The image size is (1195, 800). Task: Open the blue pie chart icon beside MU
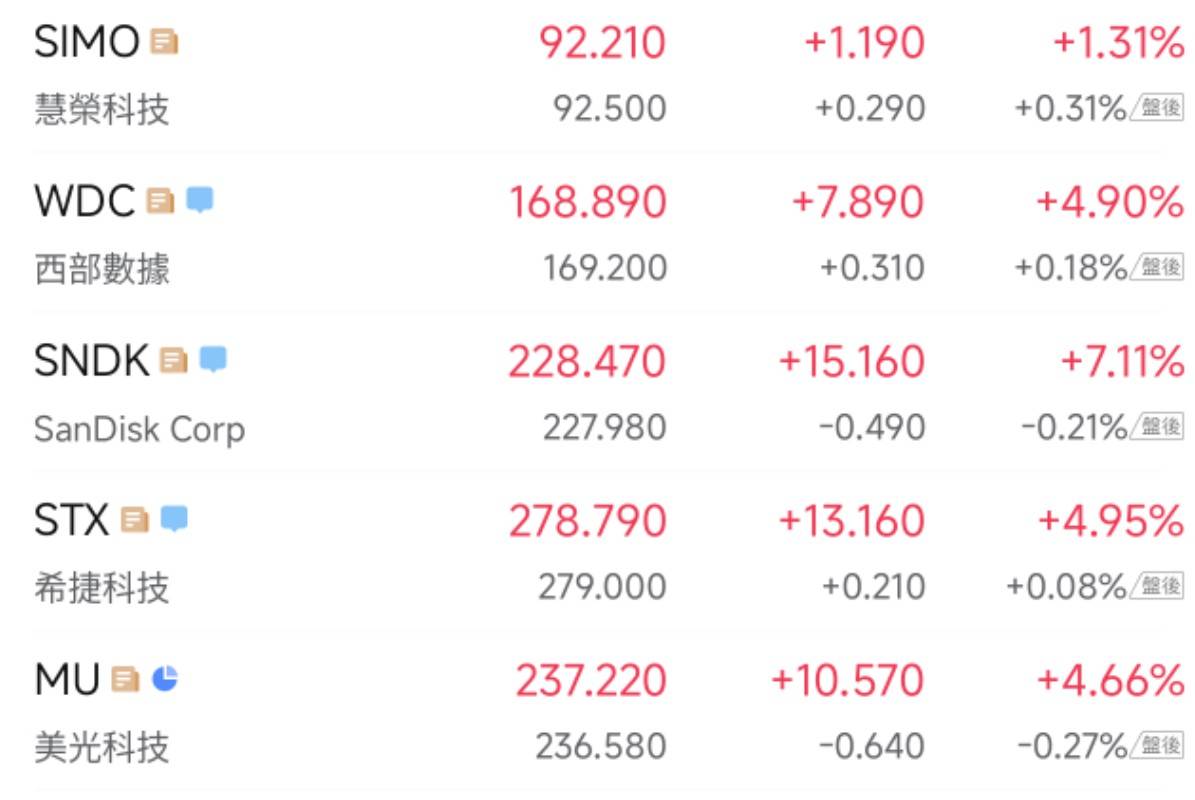[x=165, y=680]
